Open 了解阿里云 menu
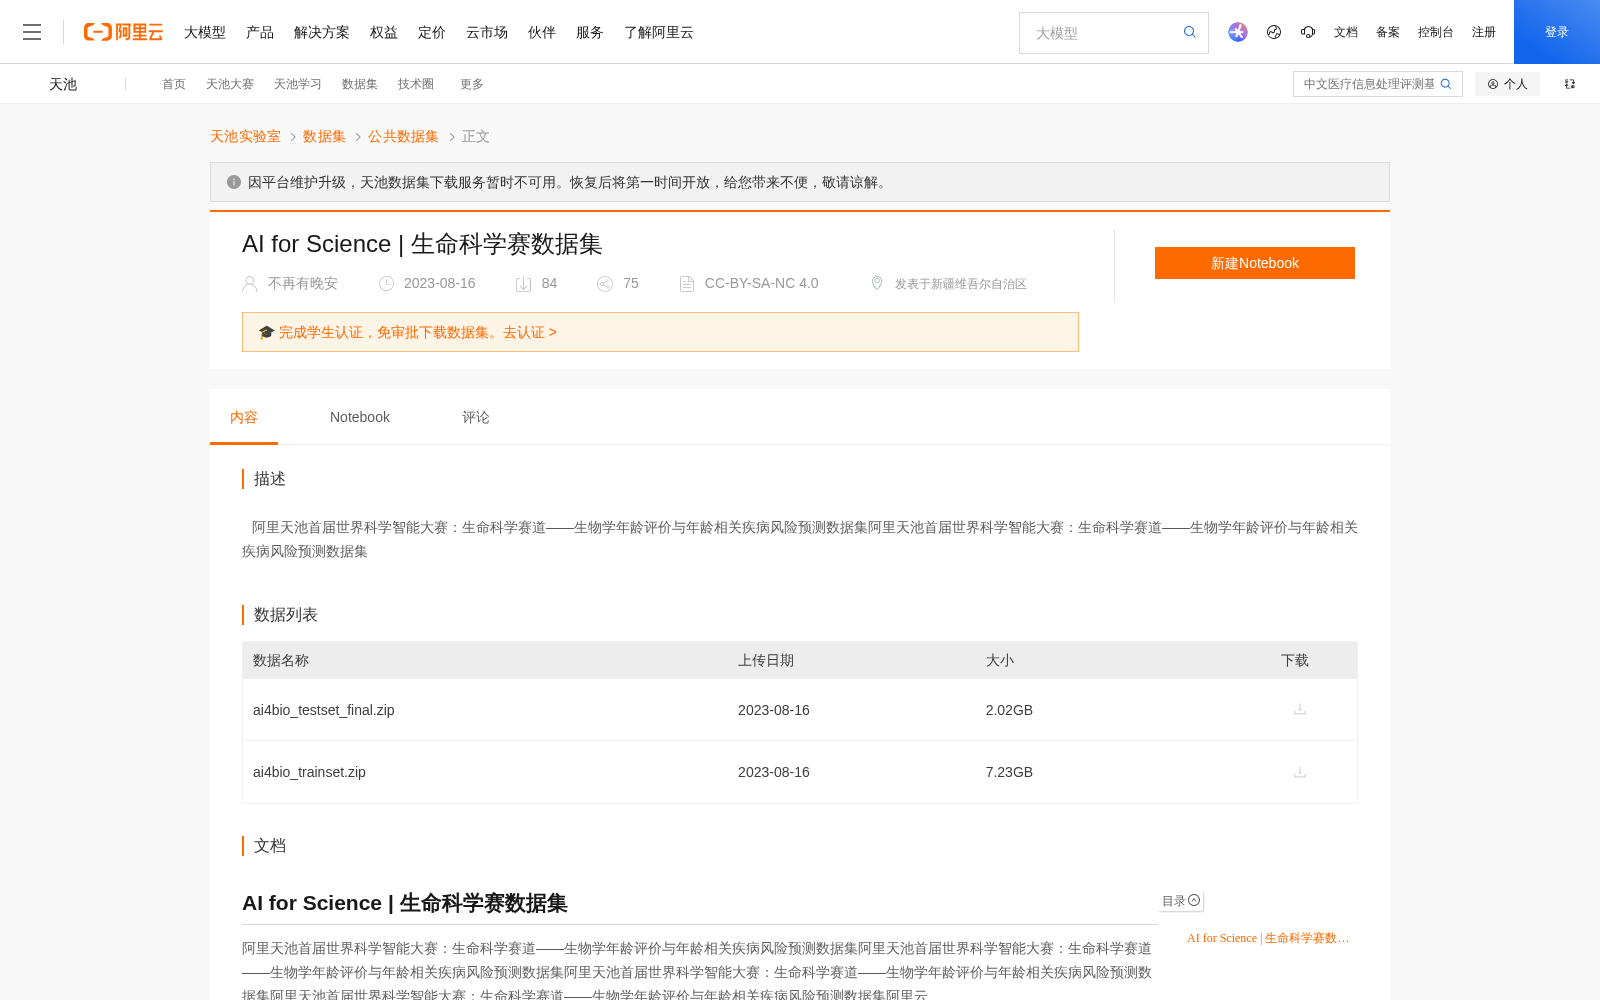The width and height of the screenshot is (1600, 1000). 659,32
